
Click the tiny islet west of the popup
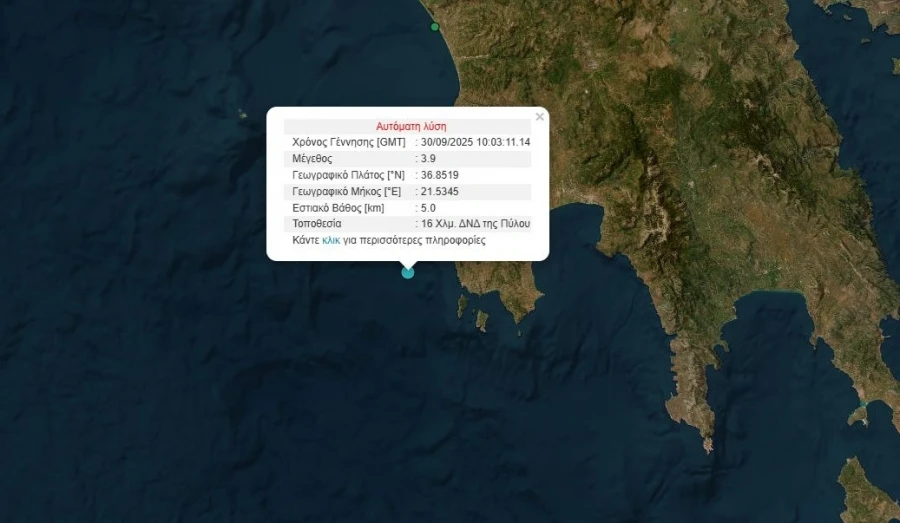(243, 115)
